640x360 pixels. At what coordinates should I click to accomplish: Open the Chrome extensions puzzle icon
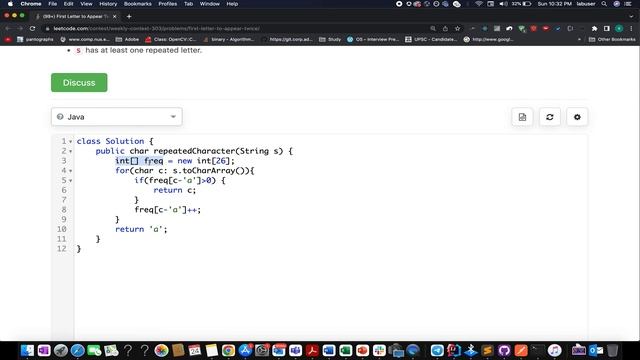coord(594,29)
